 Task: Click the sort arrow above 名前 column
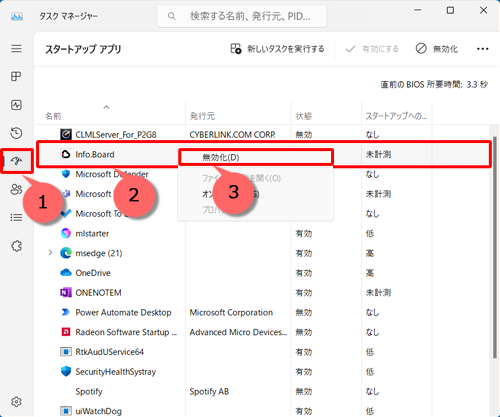click(x=106, y=107)
